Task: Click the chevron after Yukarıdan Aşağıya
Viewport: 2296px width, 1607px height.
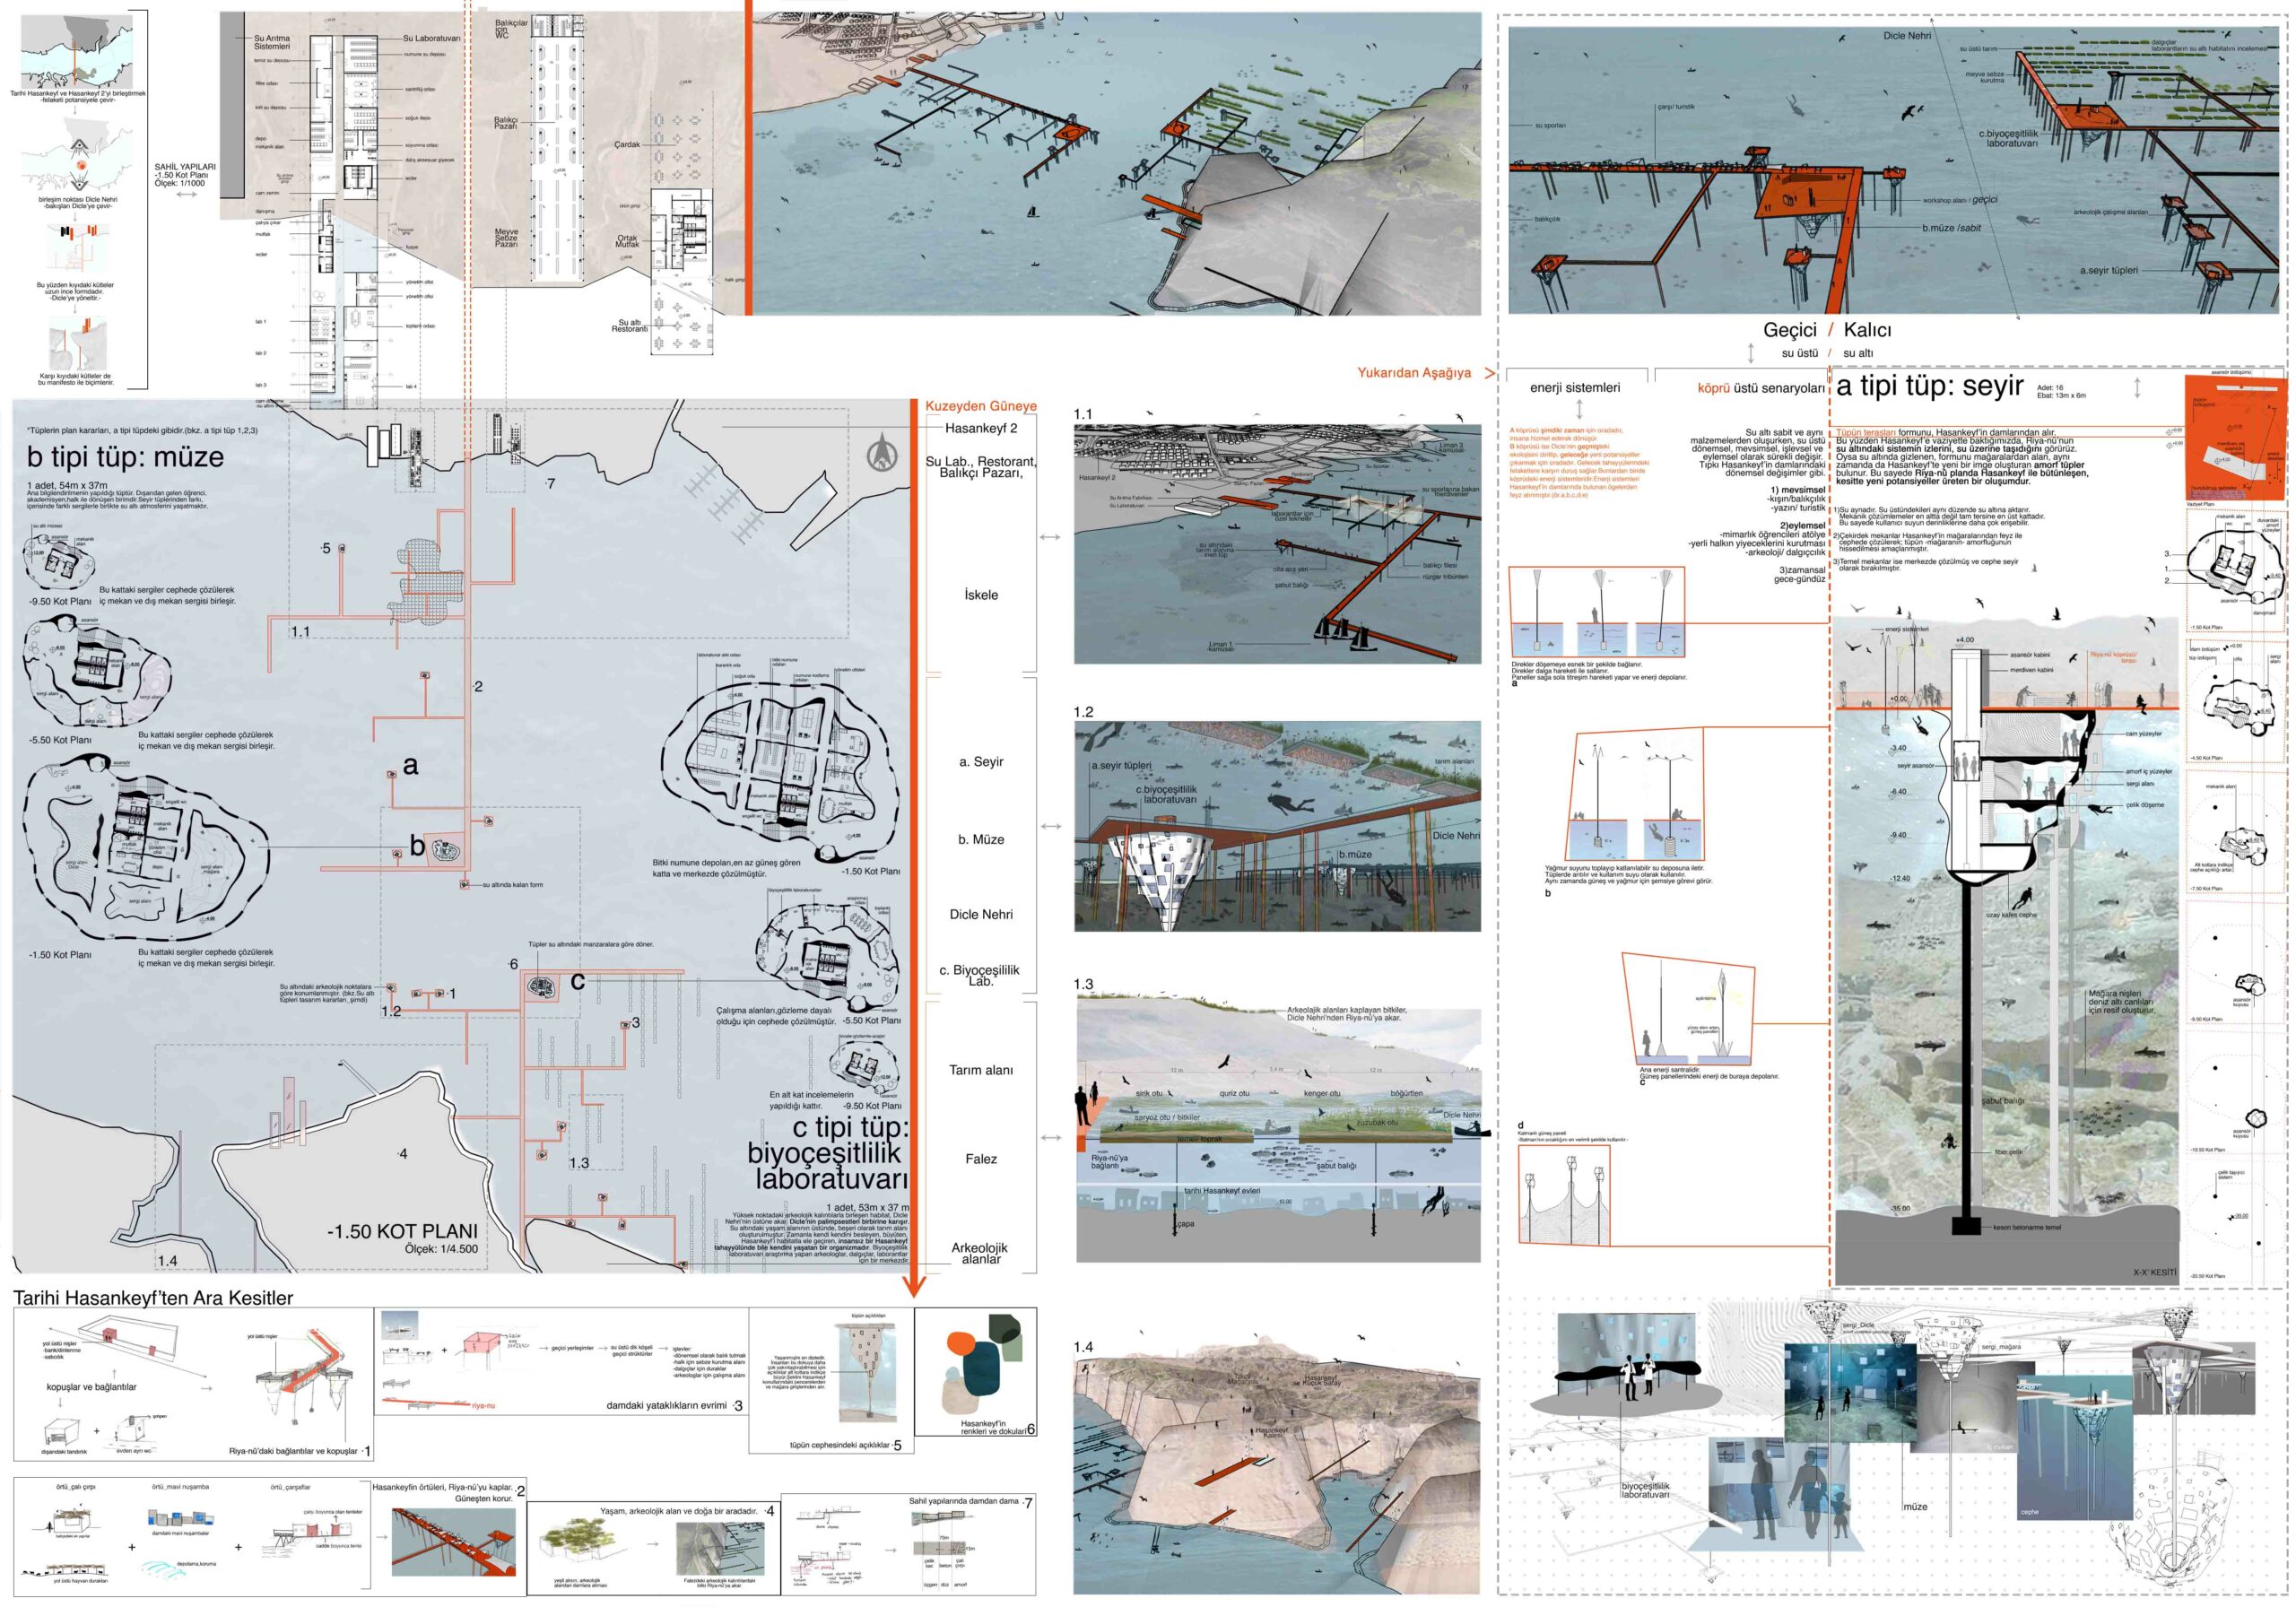Action: pyautogui.click(x=1489, y=373)
